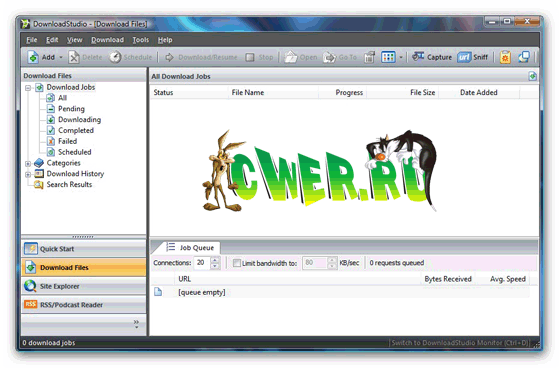Enable the Limit bandwidth checkbox
The width and height of the screenshot is (560, 368).
pos(236,263)
